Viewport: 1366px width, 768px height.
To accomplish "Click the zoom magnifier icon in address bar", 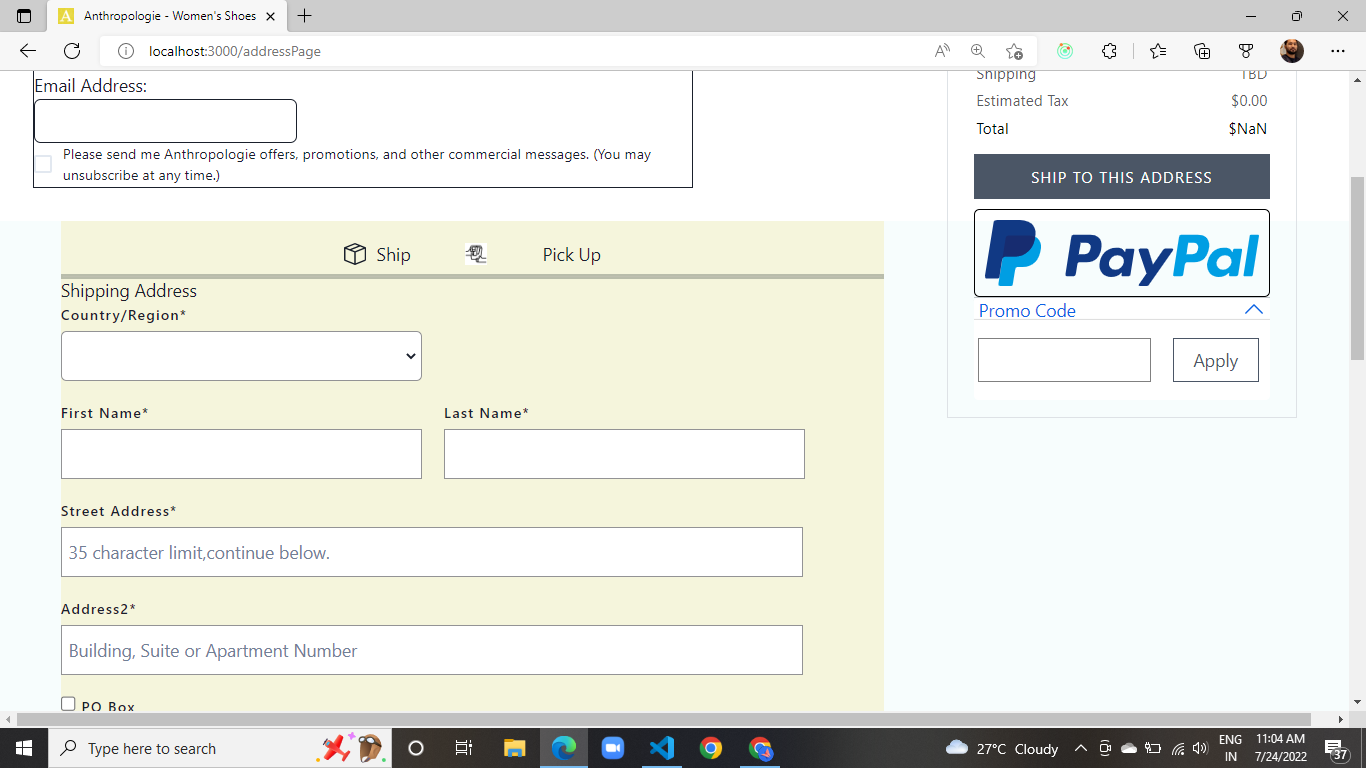I will tap(978, 51).
